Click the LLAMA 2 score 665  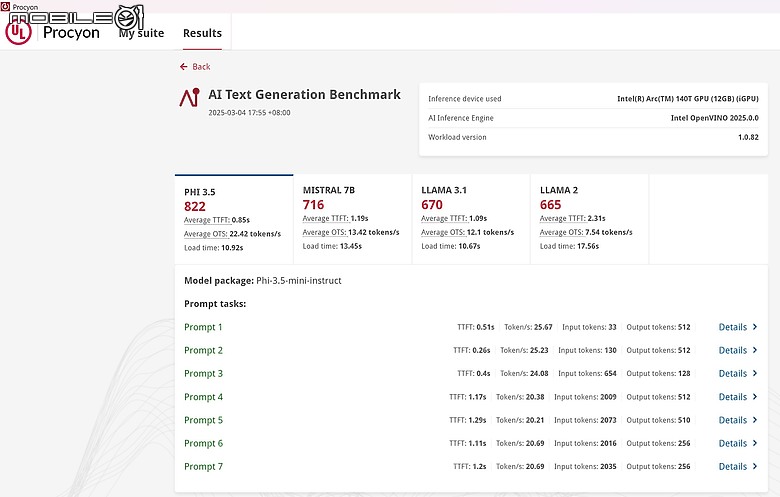(550, 204)
